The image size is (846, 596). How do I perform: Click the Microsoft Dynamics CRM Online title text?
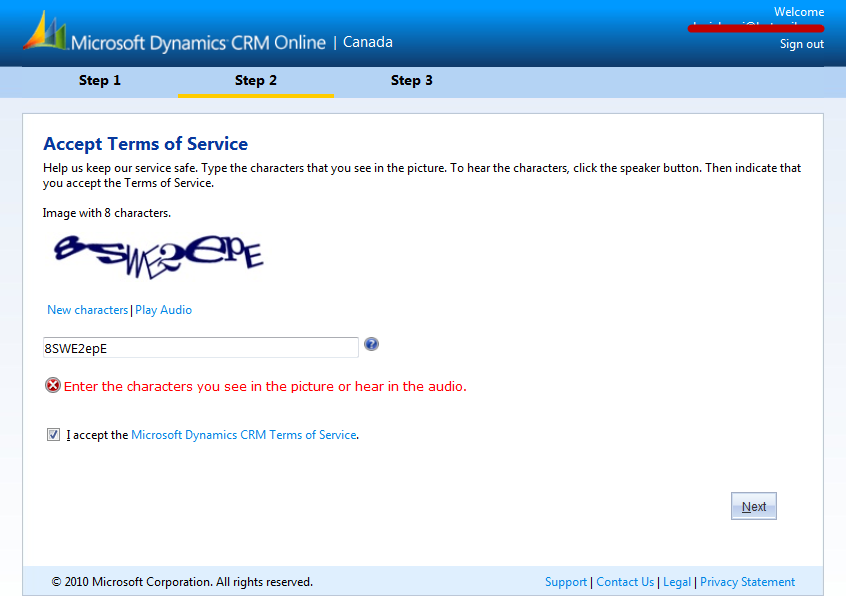(198, 43)
